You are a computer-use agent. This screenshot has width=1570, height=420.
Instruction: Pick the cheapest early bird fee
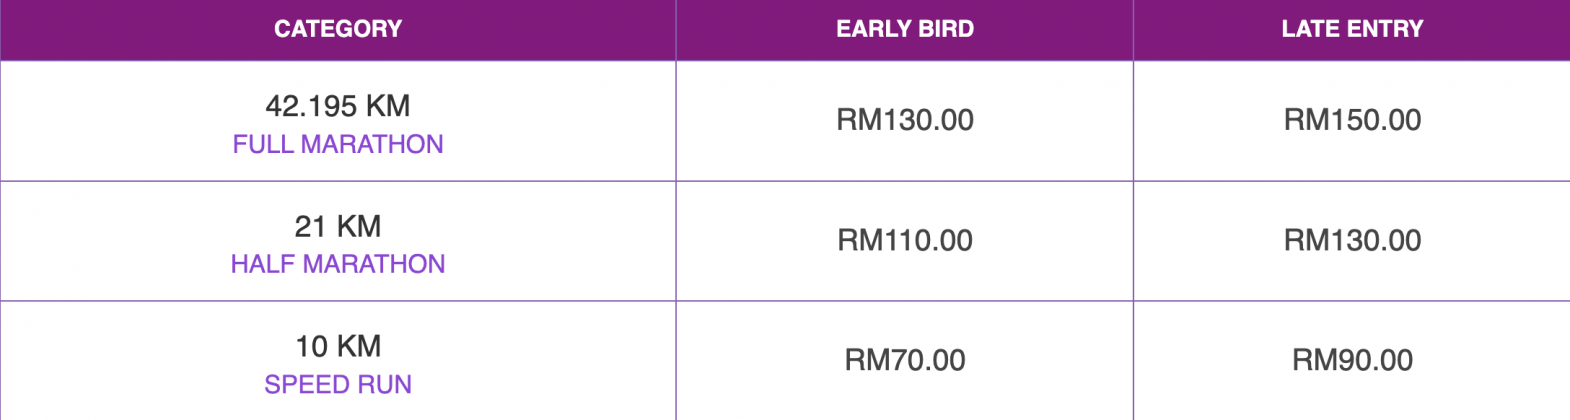[905, 360]
